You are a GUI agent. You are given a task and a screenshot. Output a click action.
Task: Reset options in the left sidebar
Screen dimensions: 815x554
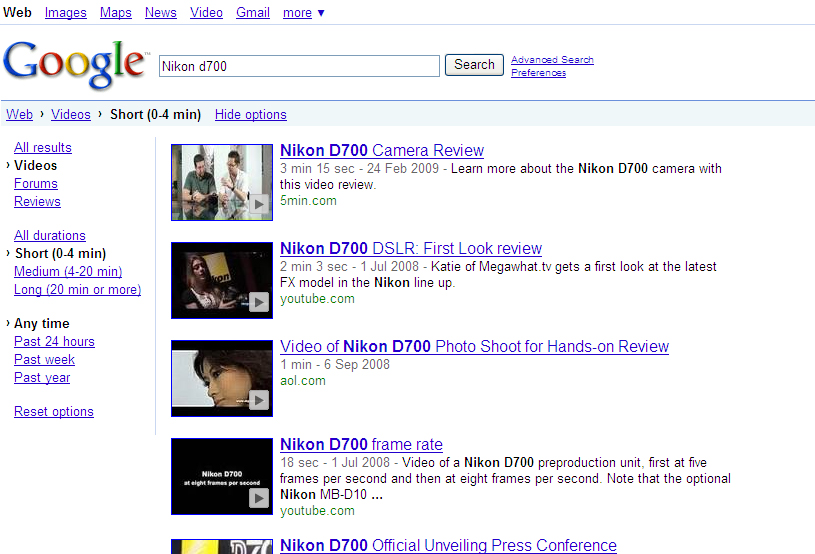pyautogui.click(x=54, y=411)
